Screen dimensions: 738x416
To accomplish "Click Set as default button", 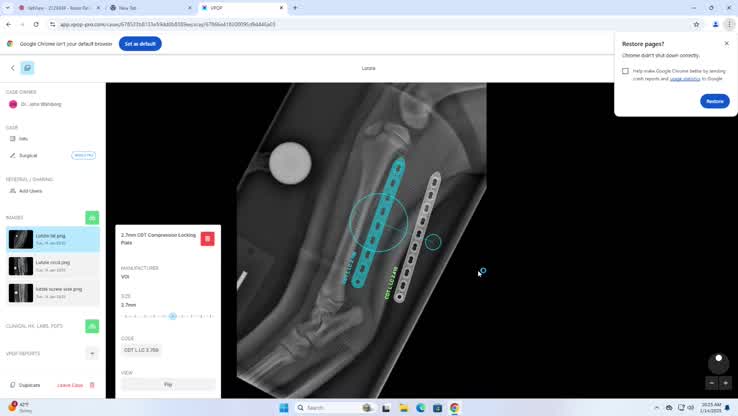I will pyautogui.click(x=140, y=44).
